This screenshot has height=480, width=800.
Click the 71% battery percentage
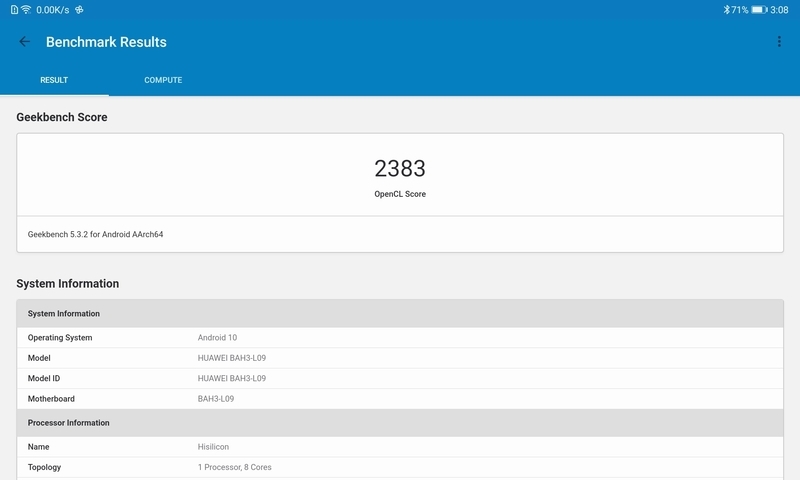point(740,10)
